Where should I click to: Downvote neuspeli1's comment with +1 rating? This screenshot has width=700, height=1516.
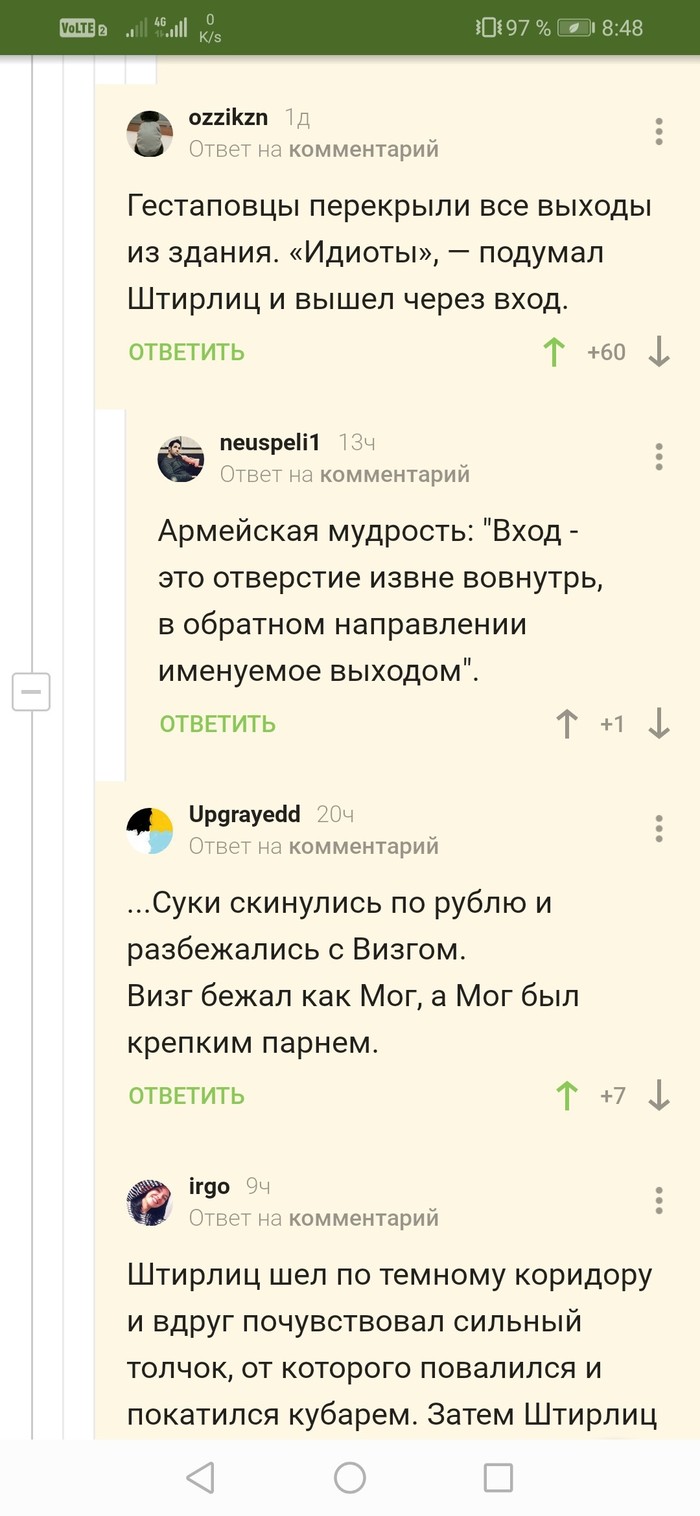tap(659, 724)
